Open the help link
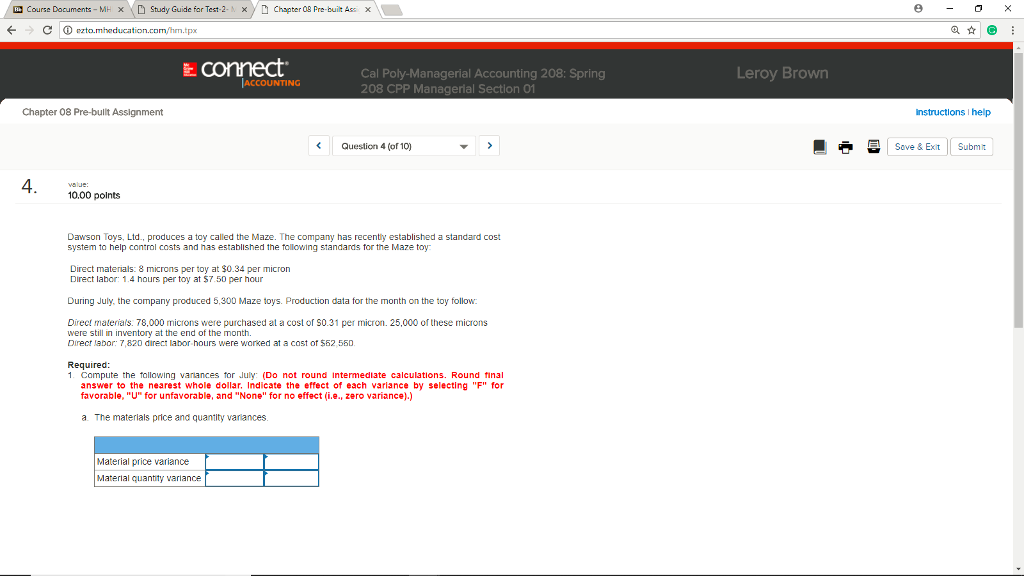The height and width of the screenshot is (576, 1024). pyautogui.click(x=981, y=112)
